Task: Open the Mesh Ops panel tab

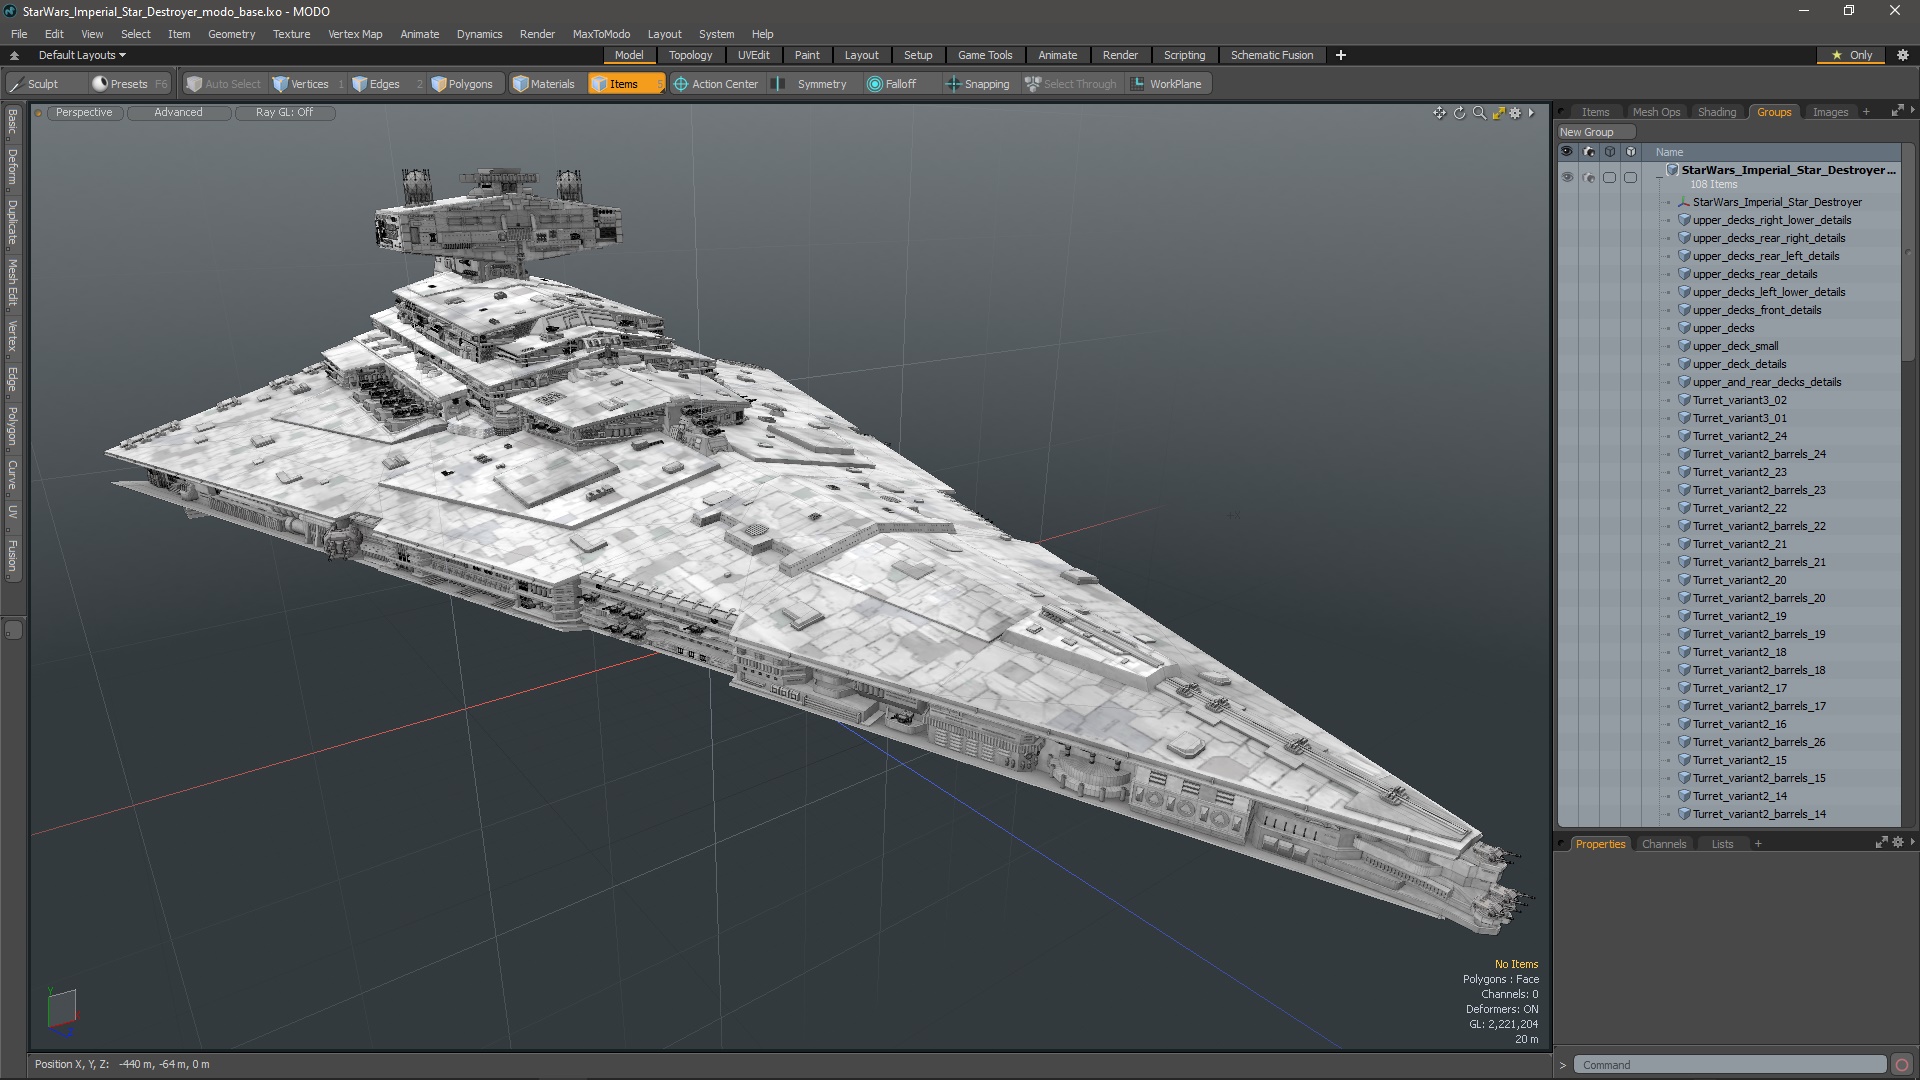Action: (x=1656, y=112)
